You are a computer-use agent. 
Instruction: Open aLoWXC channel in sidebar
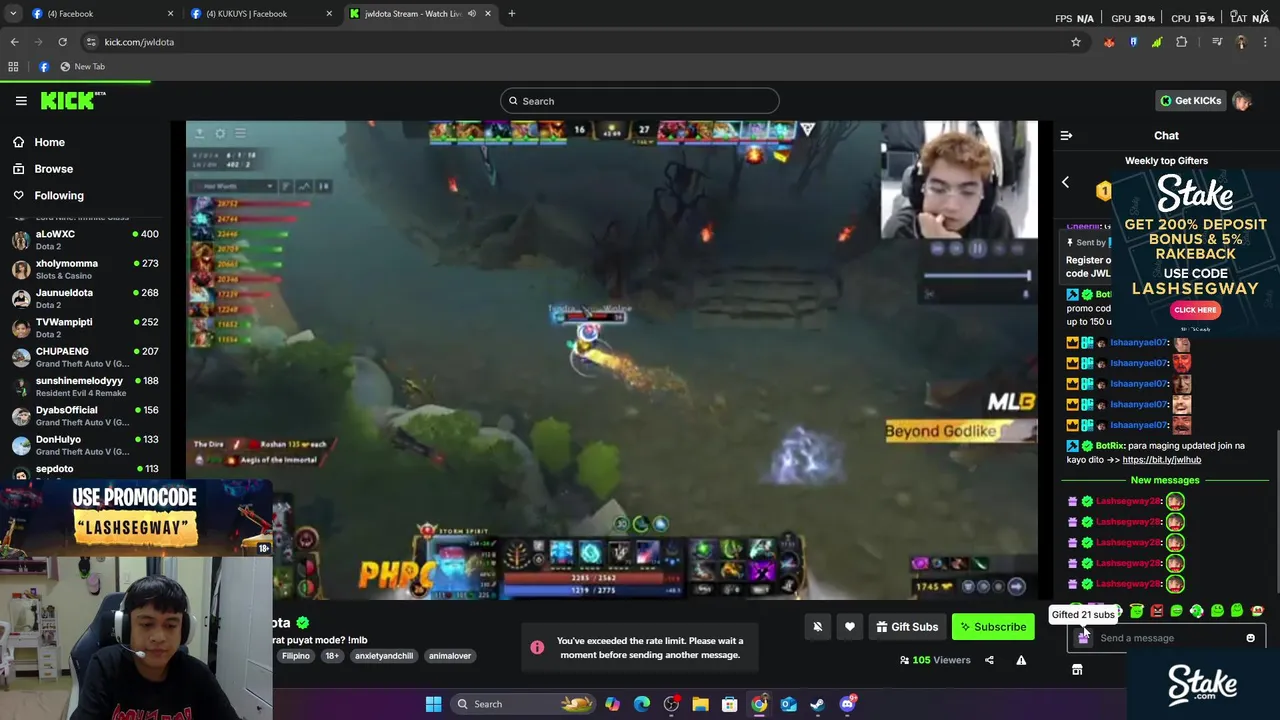pyautogui.click(x=85, y=240)
